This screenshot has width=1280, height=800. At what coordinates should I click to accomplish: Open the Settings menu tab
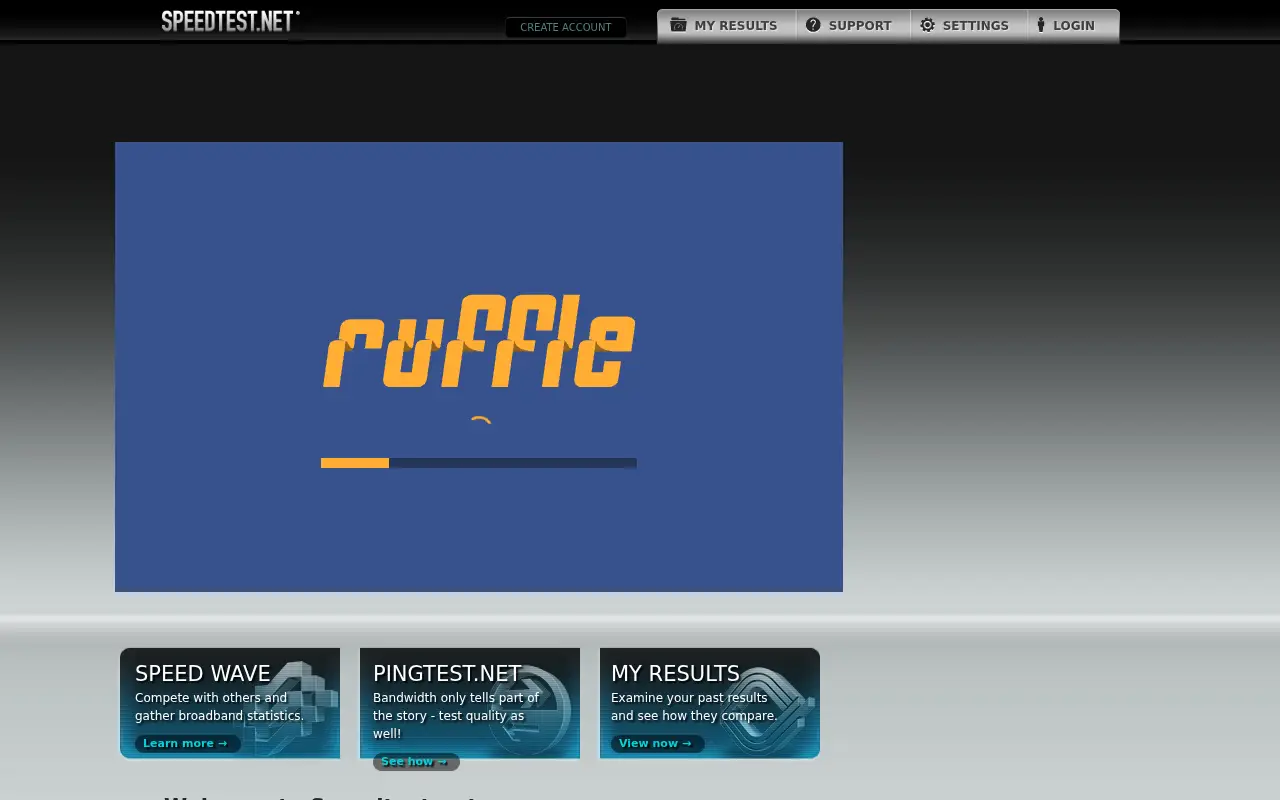[x=969, y=26]
